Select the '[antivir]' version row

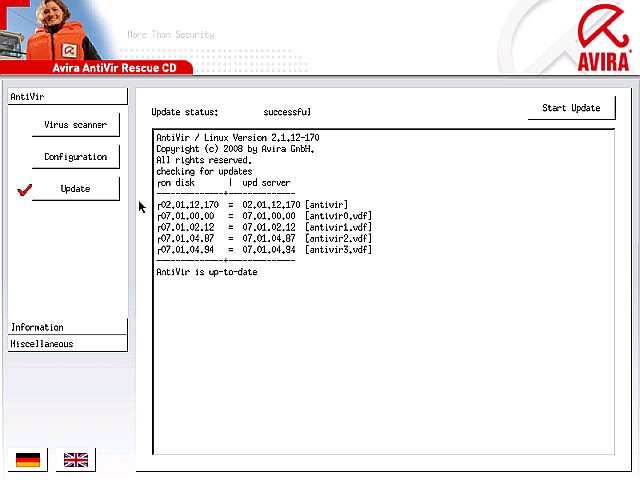click(x=252, y=205)
